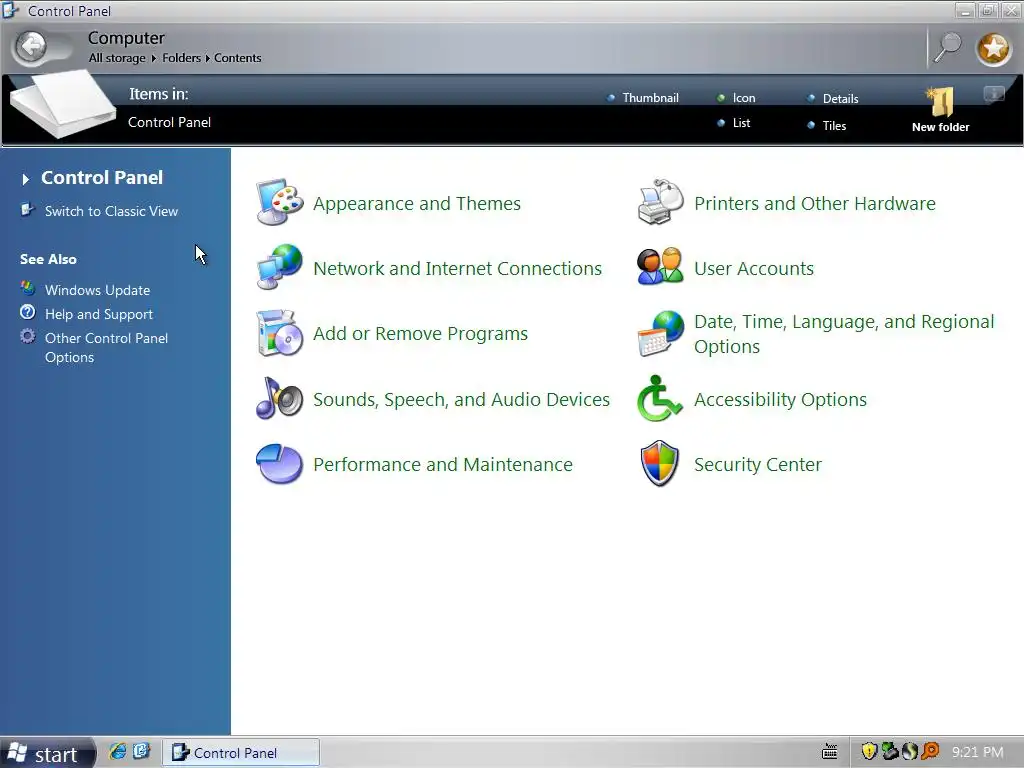Open the Performance and Maintenance pie chart icon
The height and width of the screenshot is (768, 1024).
pyautogui.click(x=280, y=464)
